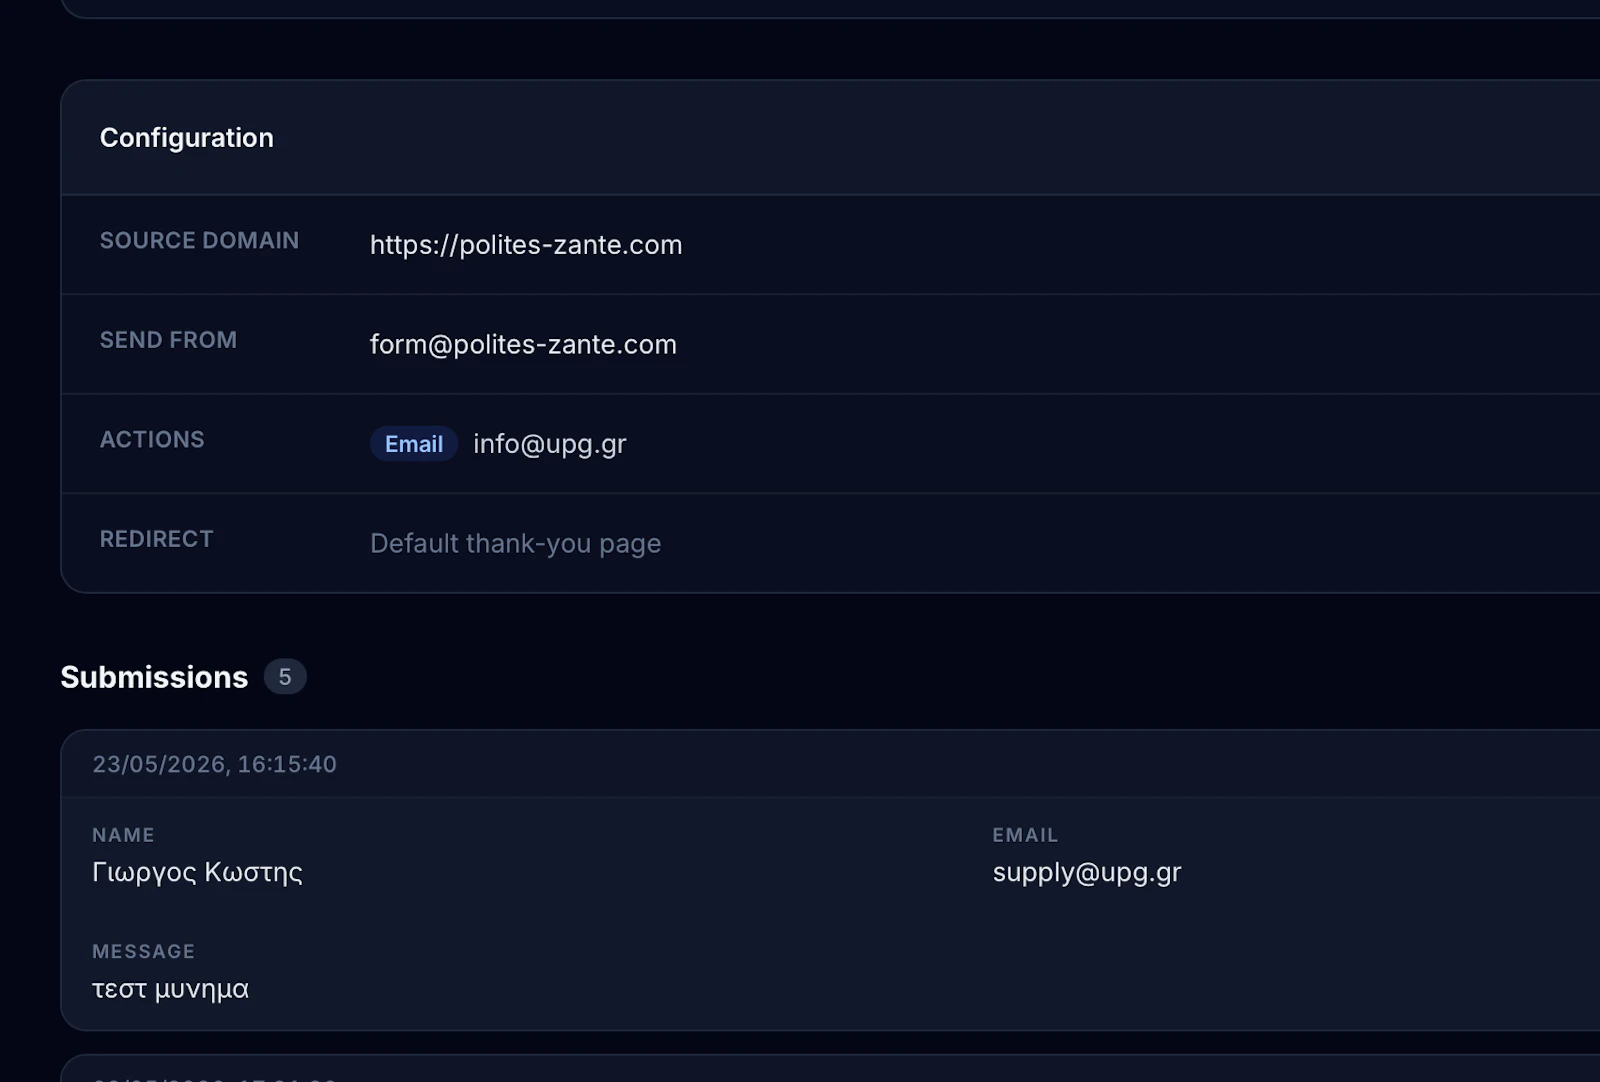Click the Default thank-you page value
This screenshot has width=1600, height=1082.
[x=515, y=544]
